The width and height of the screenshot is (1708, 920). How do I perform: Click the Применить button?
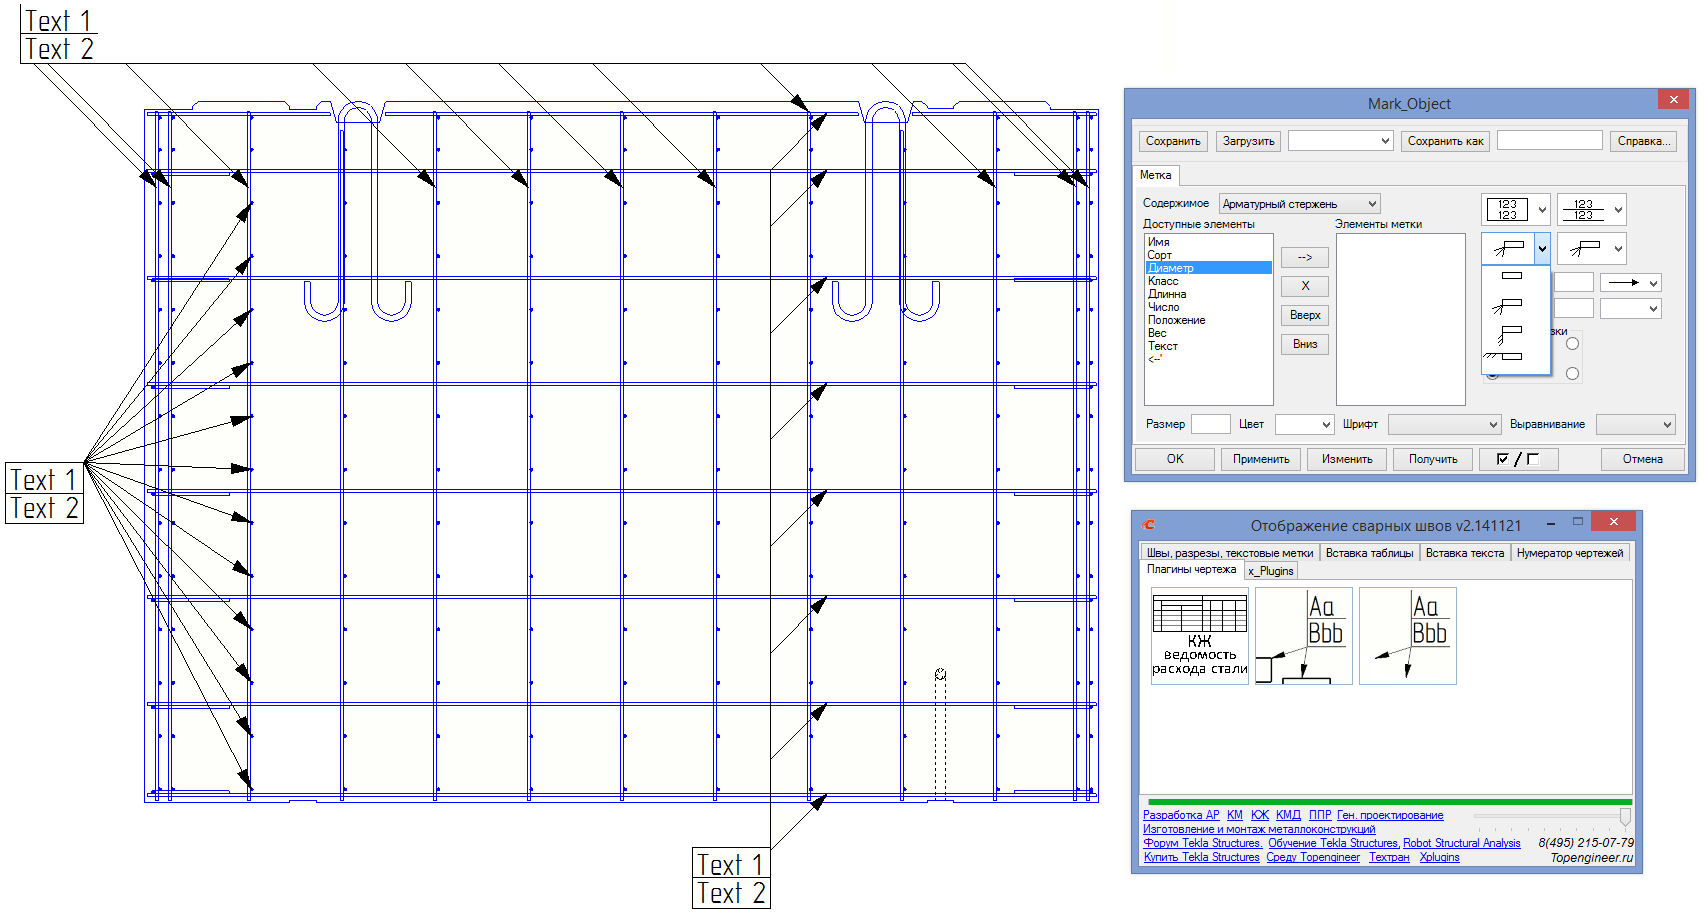pyautogui.click(x=1260, y=459)
